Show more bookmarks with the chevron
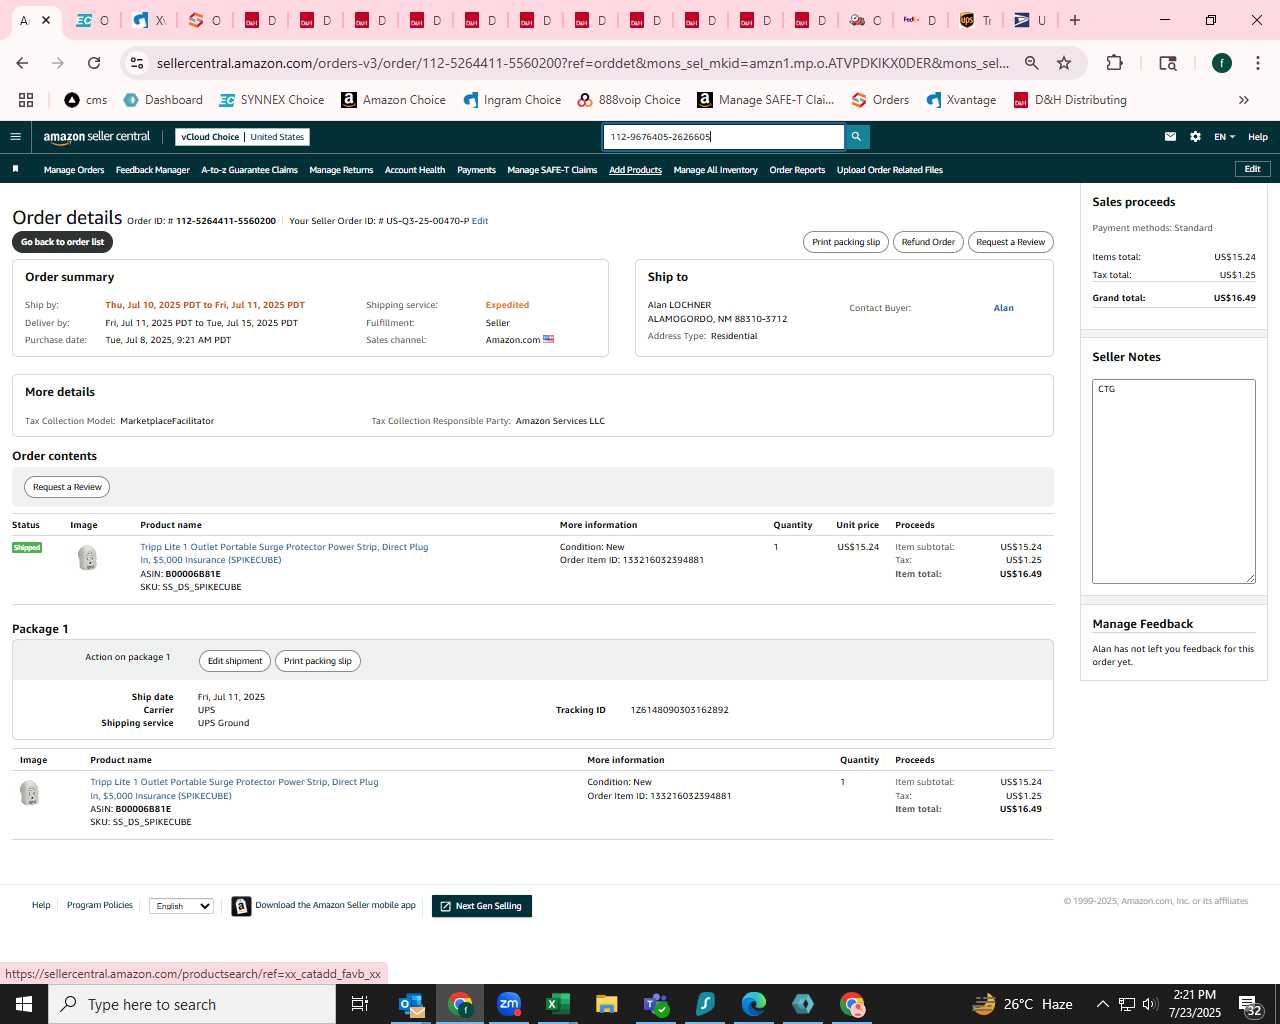The image size is (1280, 1024). pos(1244,100)
